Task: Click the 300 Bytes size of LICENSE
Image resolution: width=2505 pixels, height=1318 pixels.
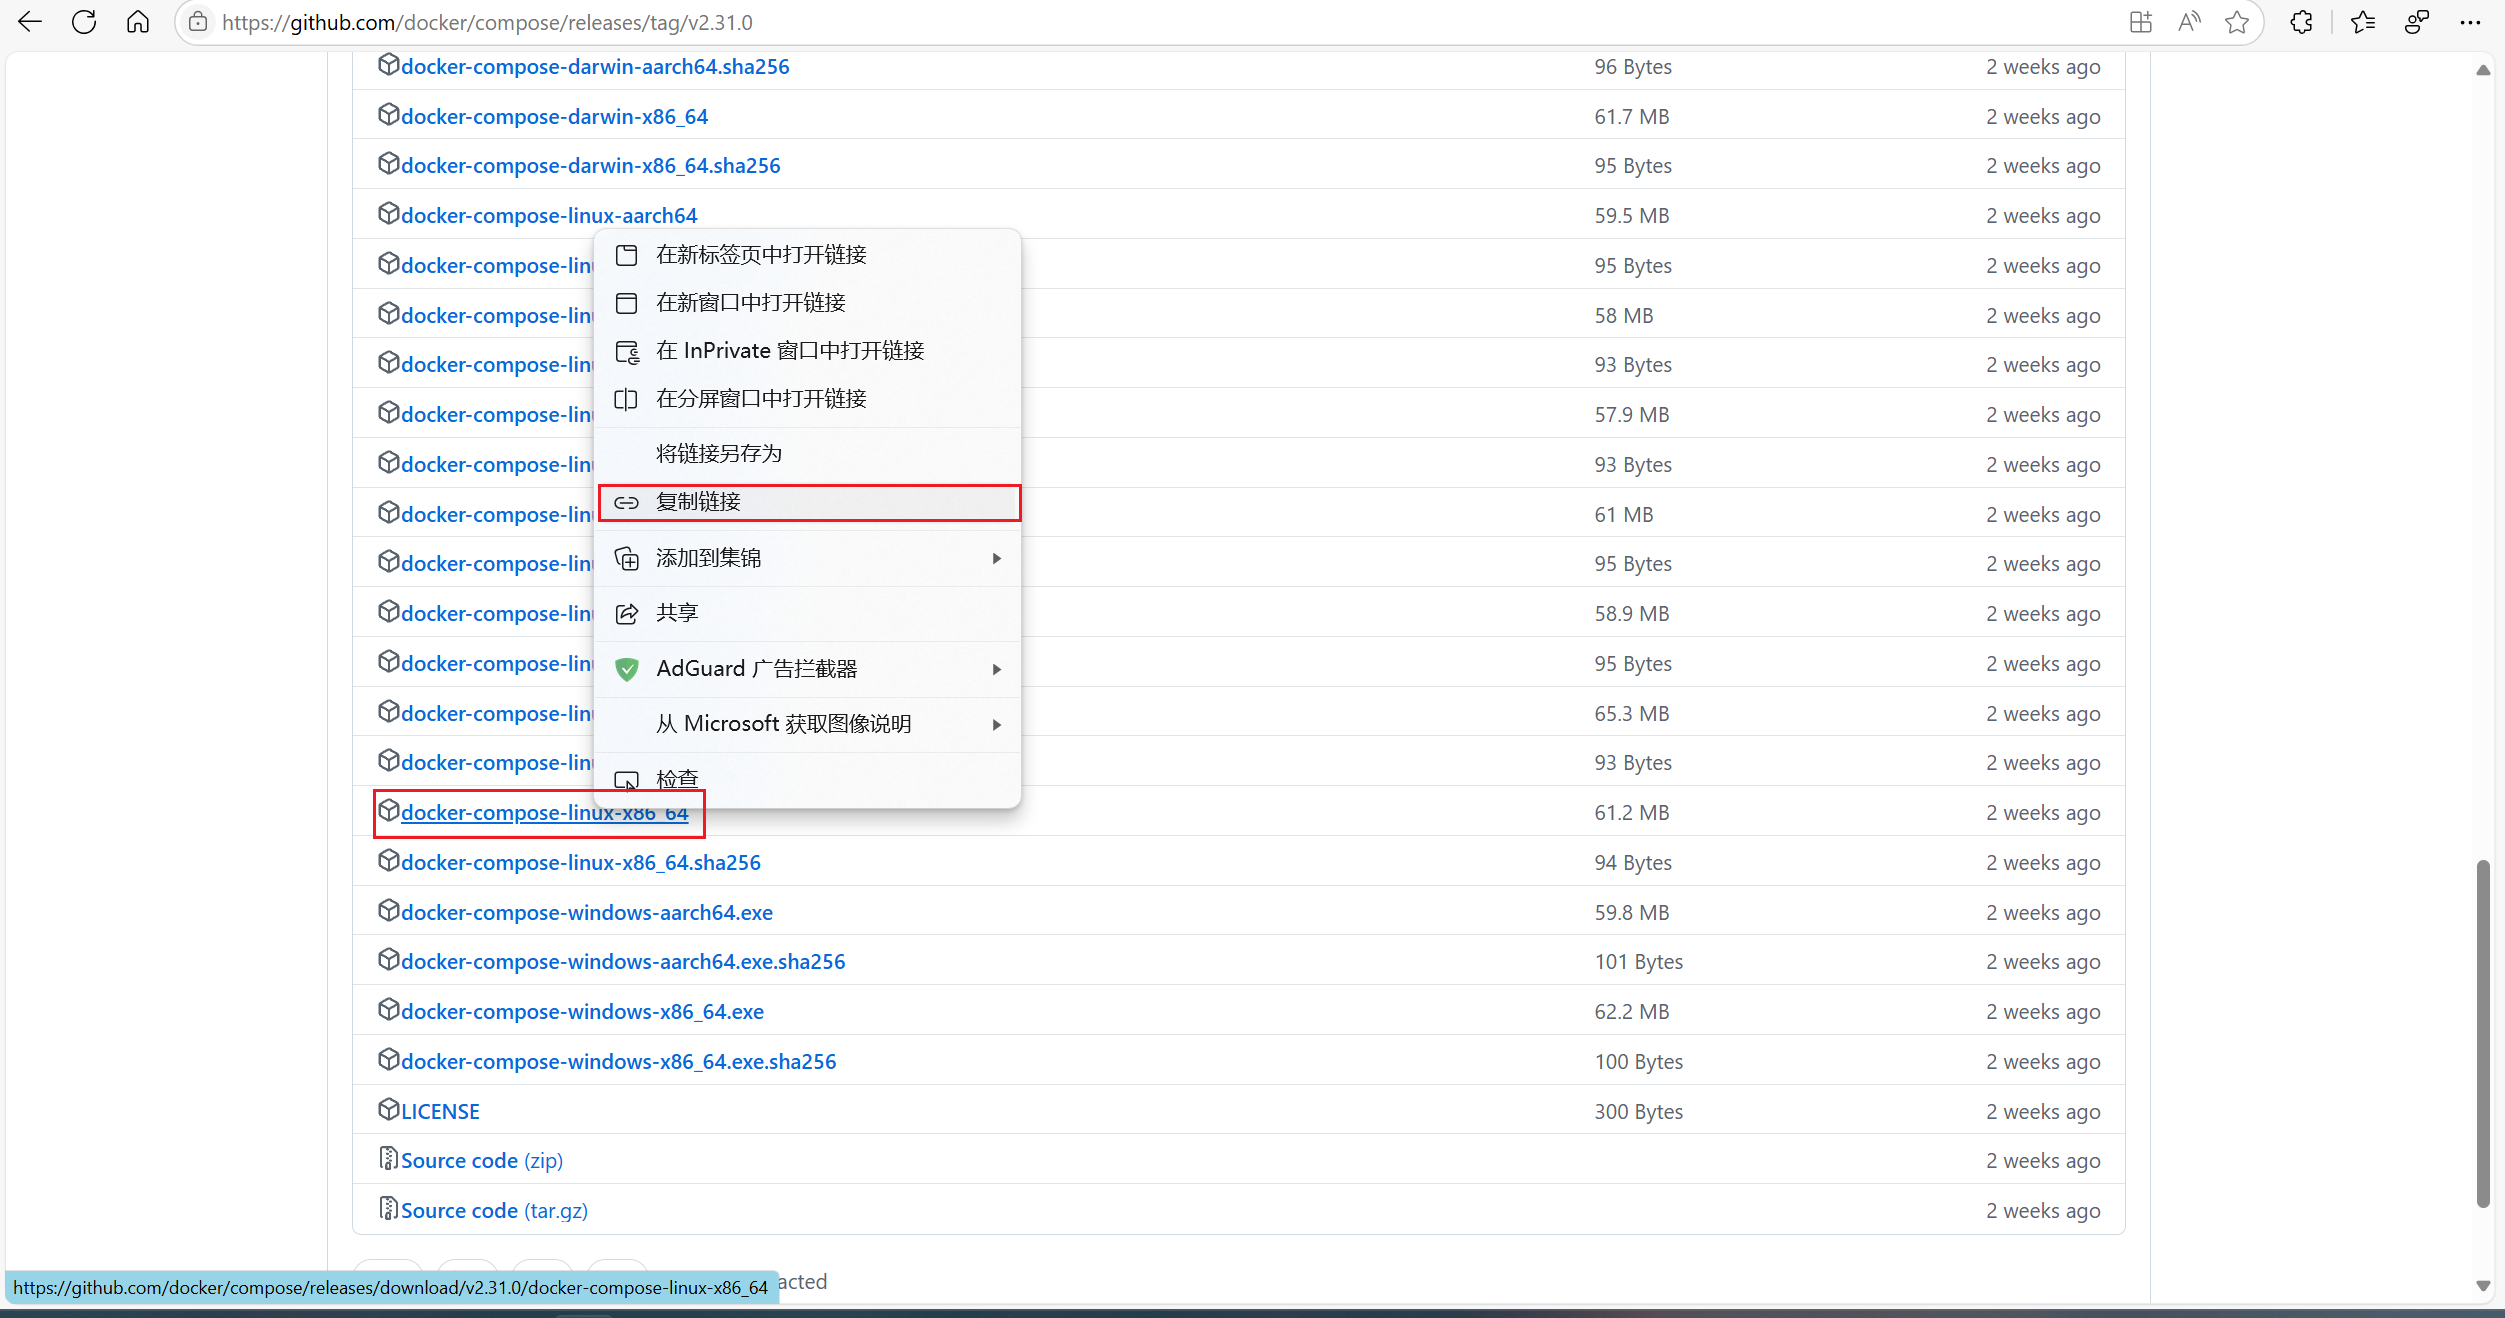Action: point(1638,1111)
